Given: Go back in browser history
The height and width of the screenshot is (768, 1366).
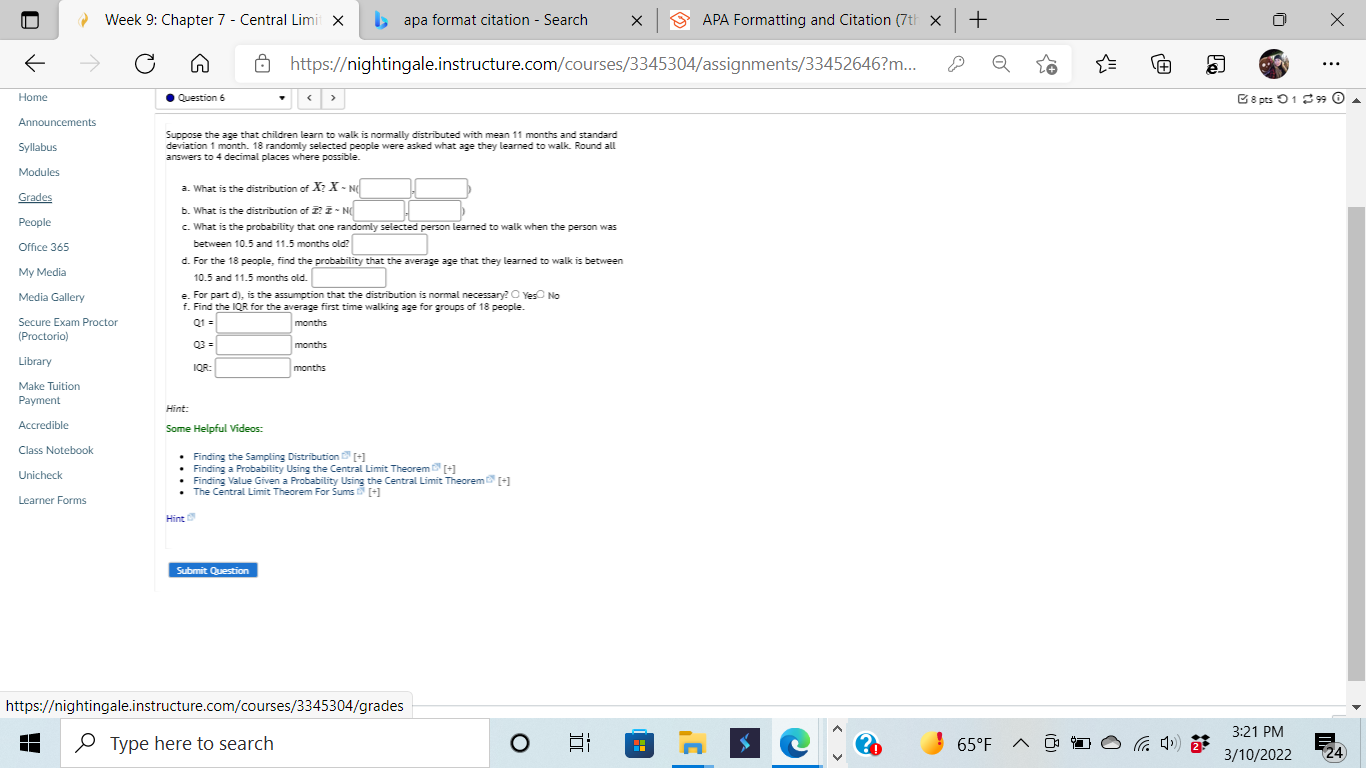Looking at the screenshot, I should click(x=35, y=65).
